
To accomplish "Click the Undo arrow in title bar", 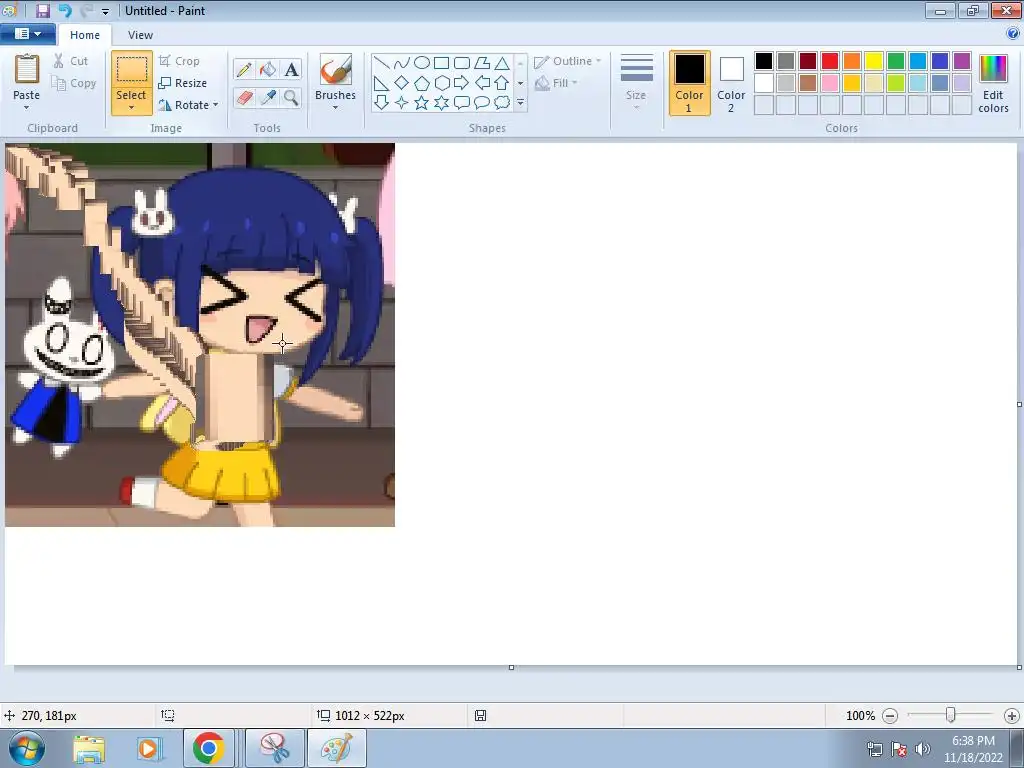I will [65, 10].
